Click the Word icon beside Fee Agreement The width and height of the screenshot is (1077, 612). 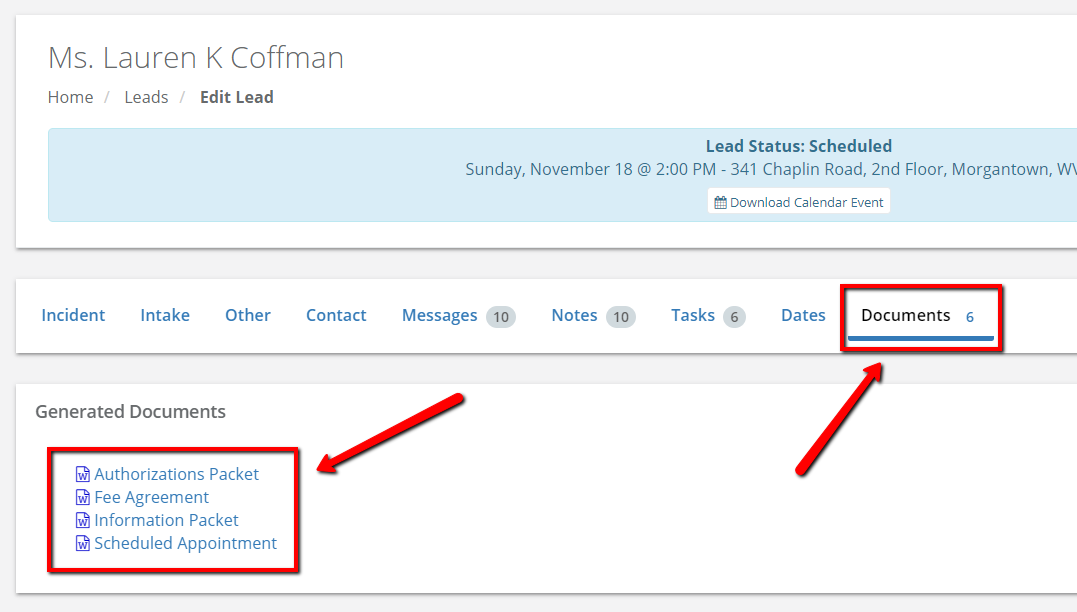click(x=82, y=497)
